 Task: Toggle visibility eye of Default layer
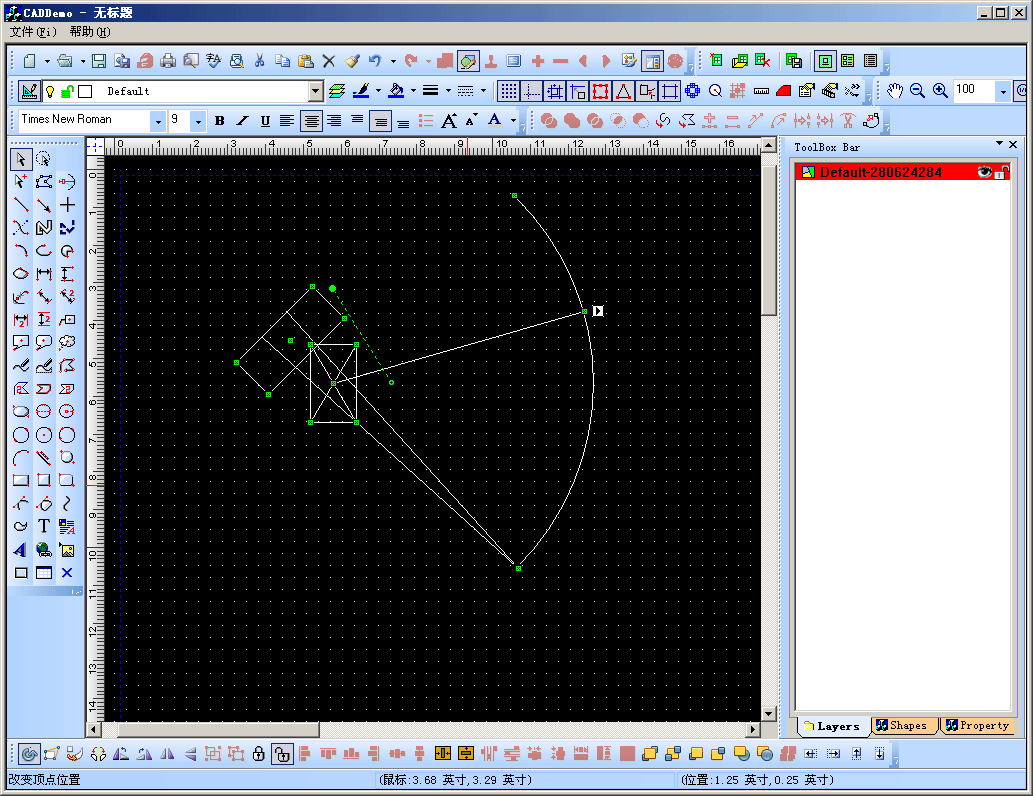984,172
